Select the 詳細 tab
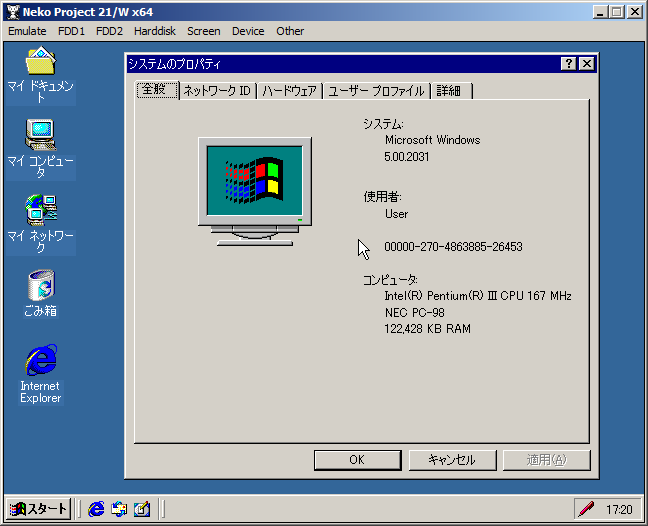Image resolution: width=648 pixels, height=526 pixels. tap(448, 91)
